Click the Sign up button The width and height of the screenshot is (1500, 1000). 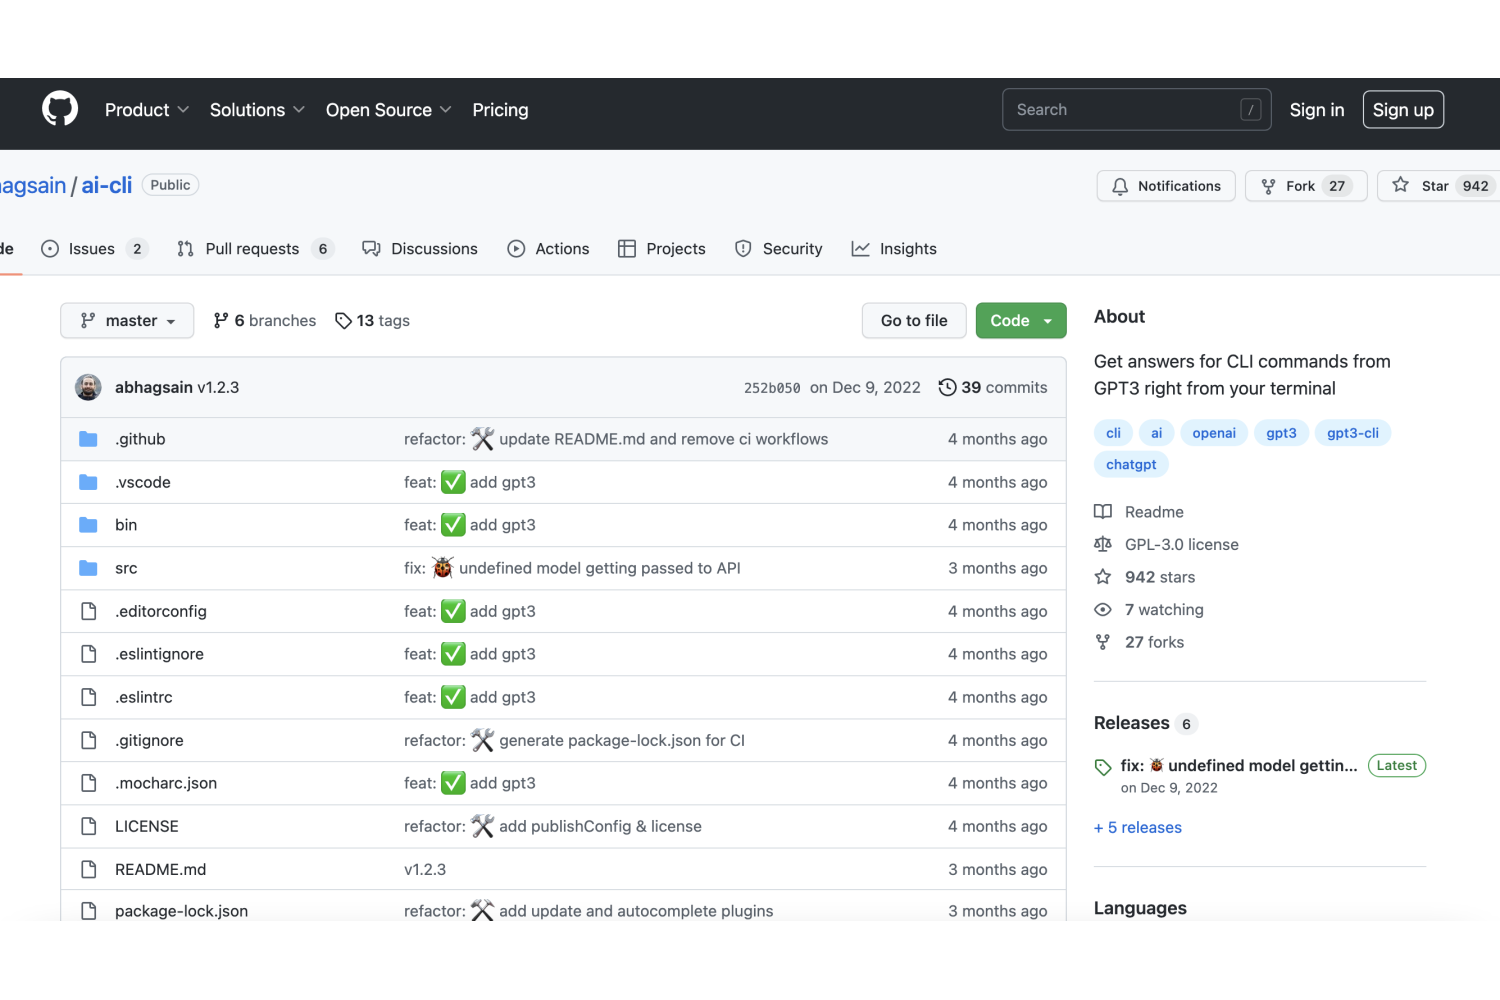tap(1403, 110)
